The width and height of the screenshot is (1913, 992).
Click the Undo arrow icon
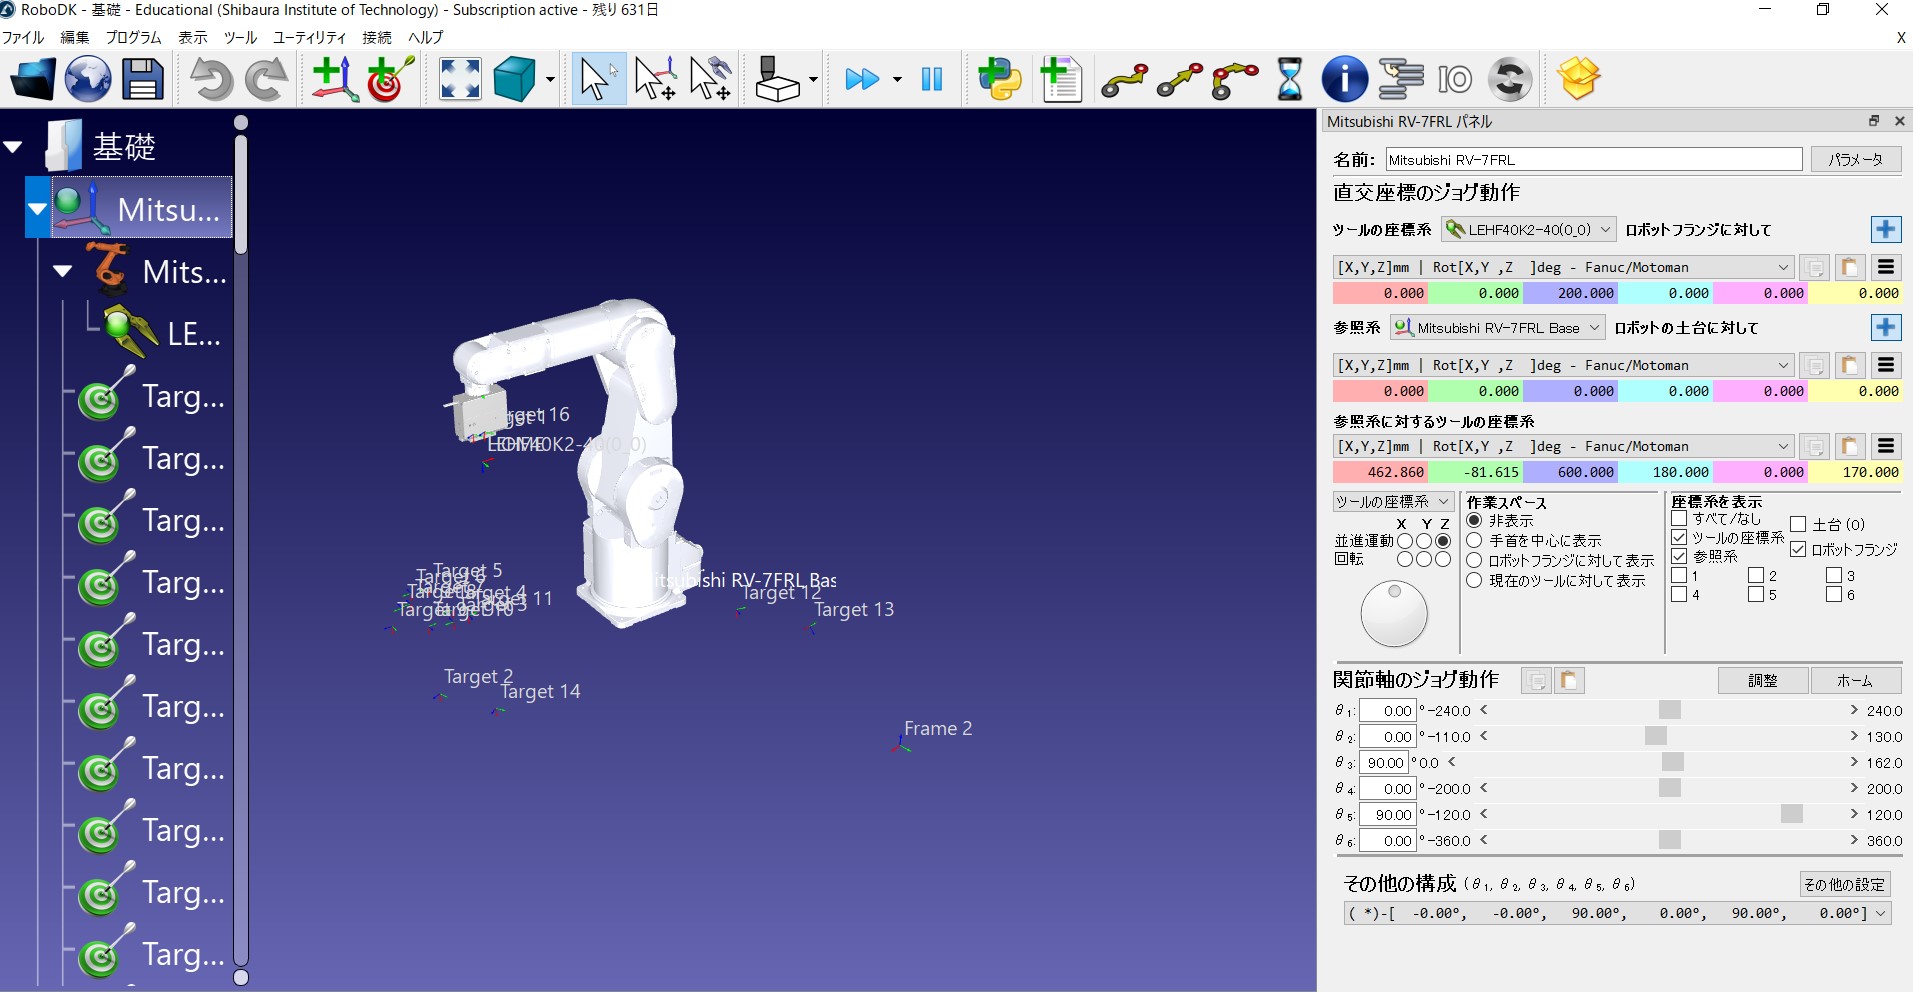pos(211,79)
